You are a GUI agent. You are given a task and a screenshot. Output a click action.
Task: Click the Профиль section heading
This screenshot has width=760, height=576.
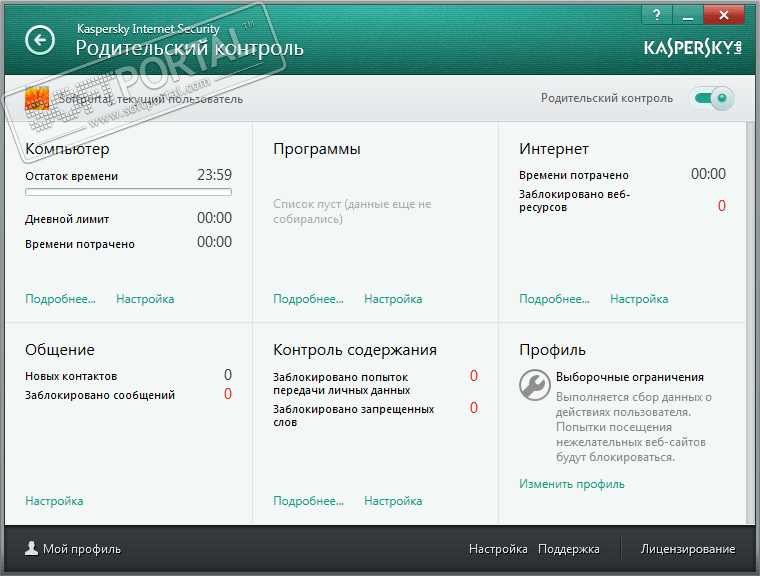point(553,350)
